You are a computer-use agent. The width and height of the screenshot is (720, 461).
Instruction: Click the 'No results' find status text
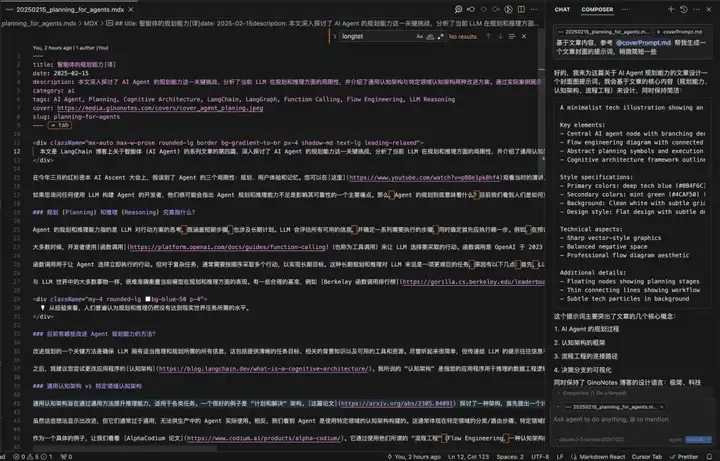click(462, 36)
